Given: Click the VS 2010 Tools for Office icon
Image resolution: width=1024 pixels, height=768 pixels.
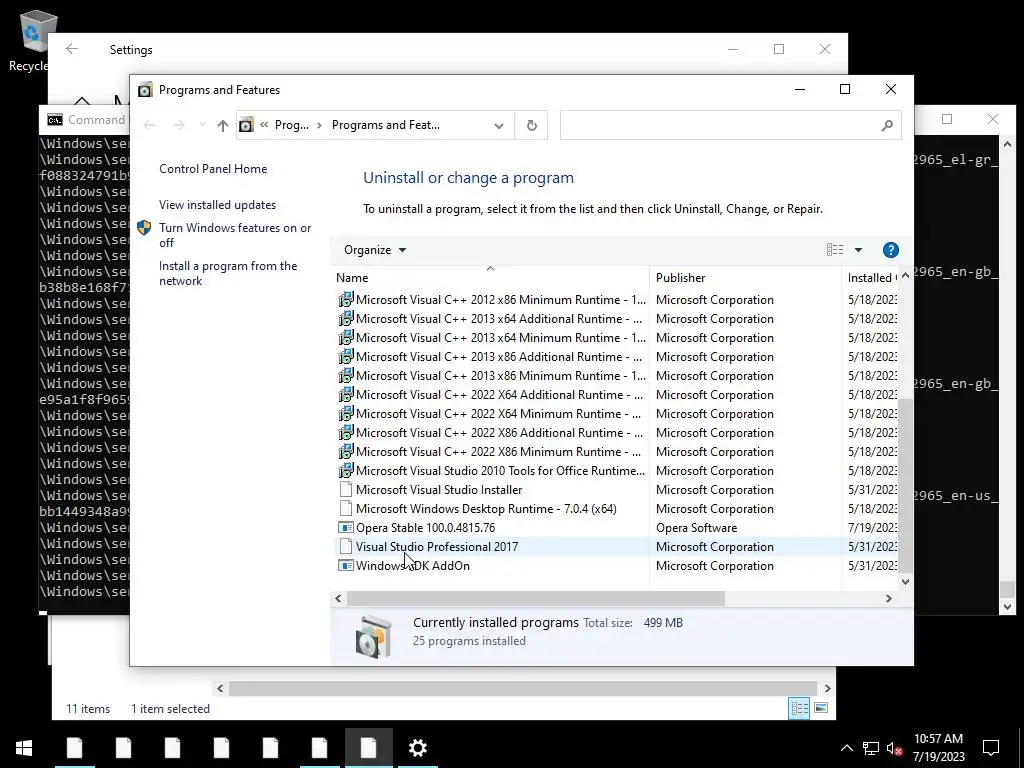Looking at the screenshot, I should [345, 471].
